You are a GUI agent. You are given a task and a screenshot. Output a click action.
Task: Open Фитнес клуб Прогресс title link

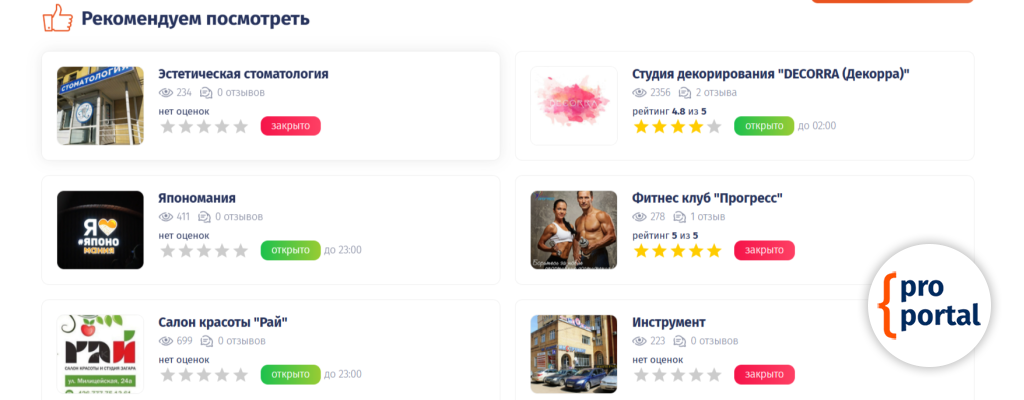(x=707, y=198)
